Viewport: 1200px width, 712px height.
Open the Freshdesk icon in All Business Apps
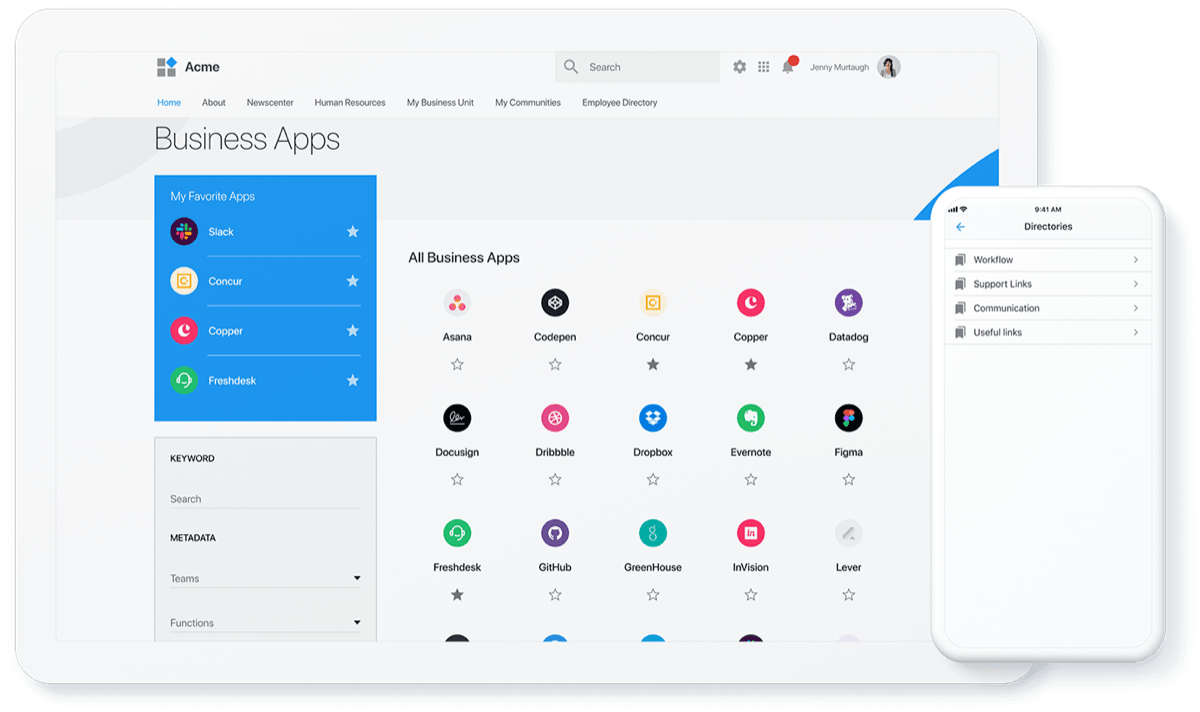pos(457,533)
